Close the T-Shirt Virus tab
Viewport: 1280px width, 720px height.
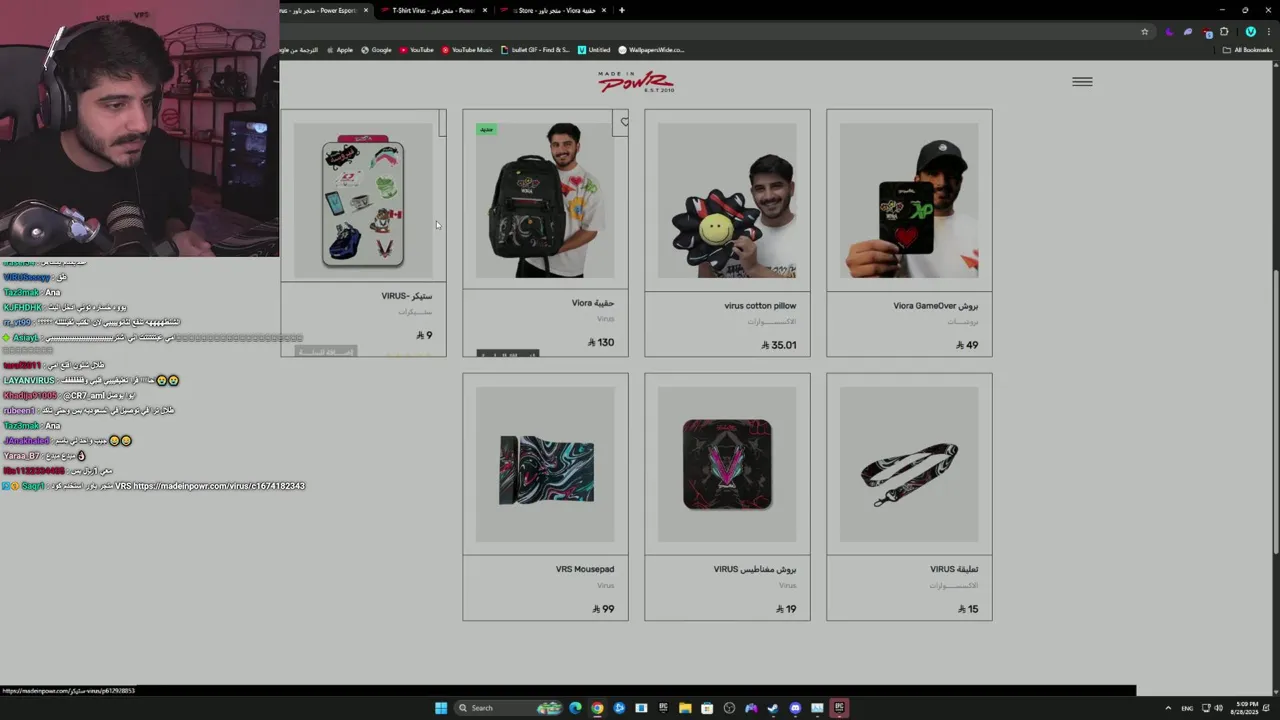pos(485,10)
